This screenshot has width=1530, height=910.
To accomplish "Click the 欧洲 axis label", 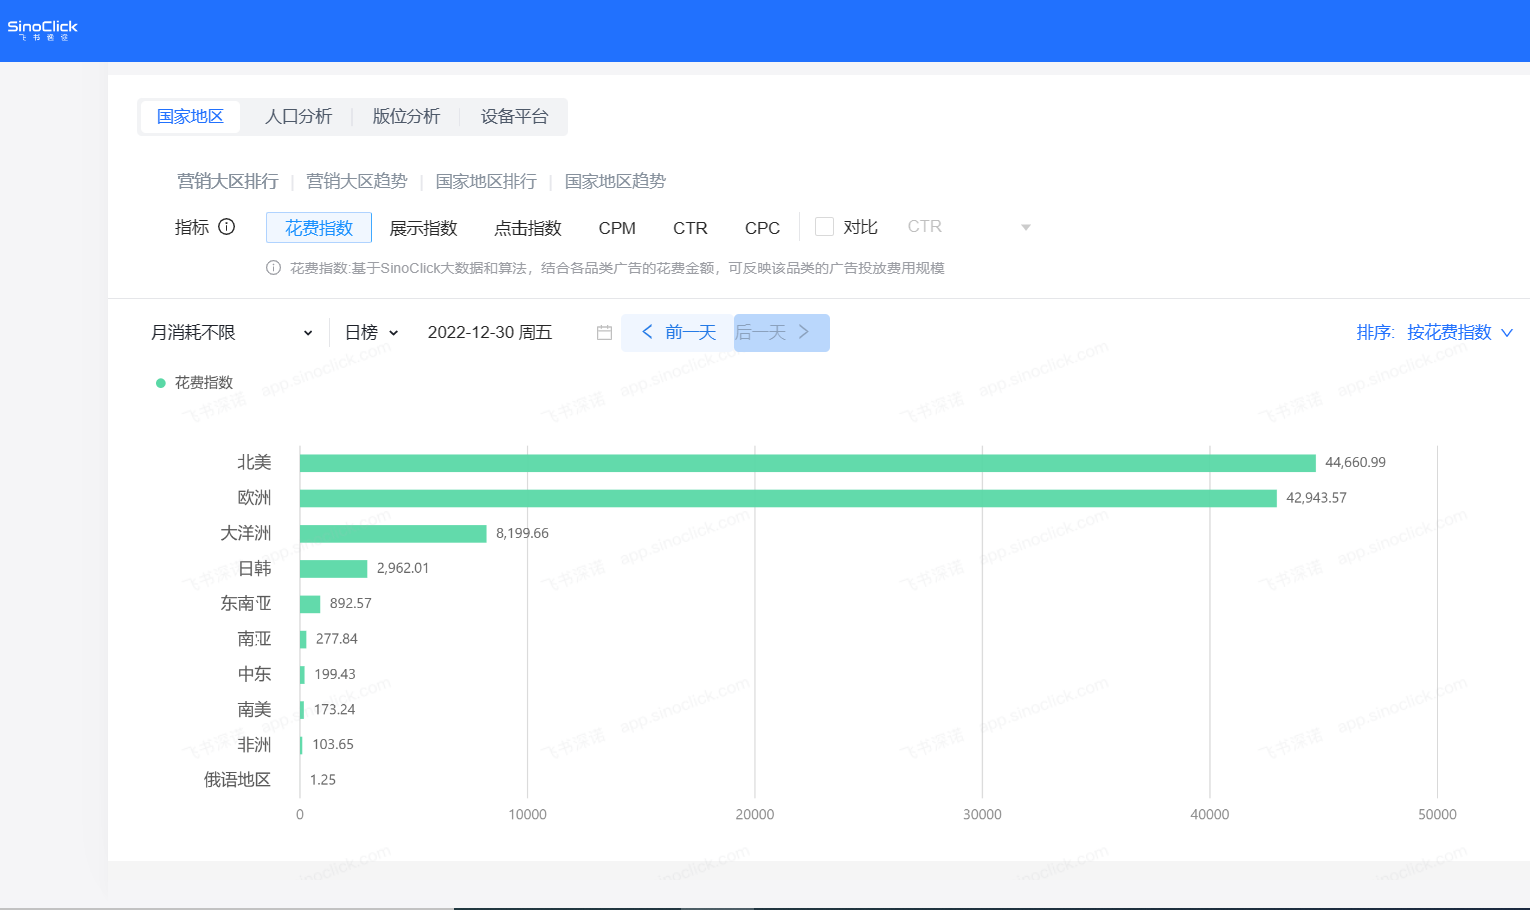I will pyautogui.click(x=254, y=497).
